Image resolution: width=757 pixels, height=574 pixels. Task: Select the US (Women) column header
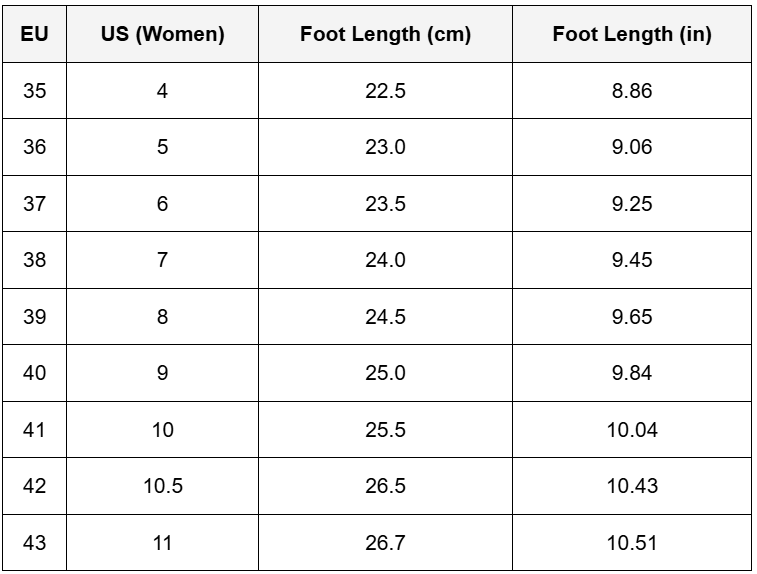(x=162, y=34)
